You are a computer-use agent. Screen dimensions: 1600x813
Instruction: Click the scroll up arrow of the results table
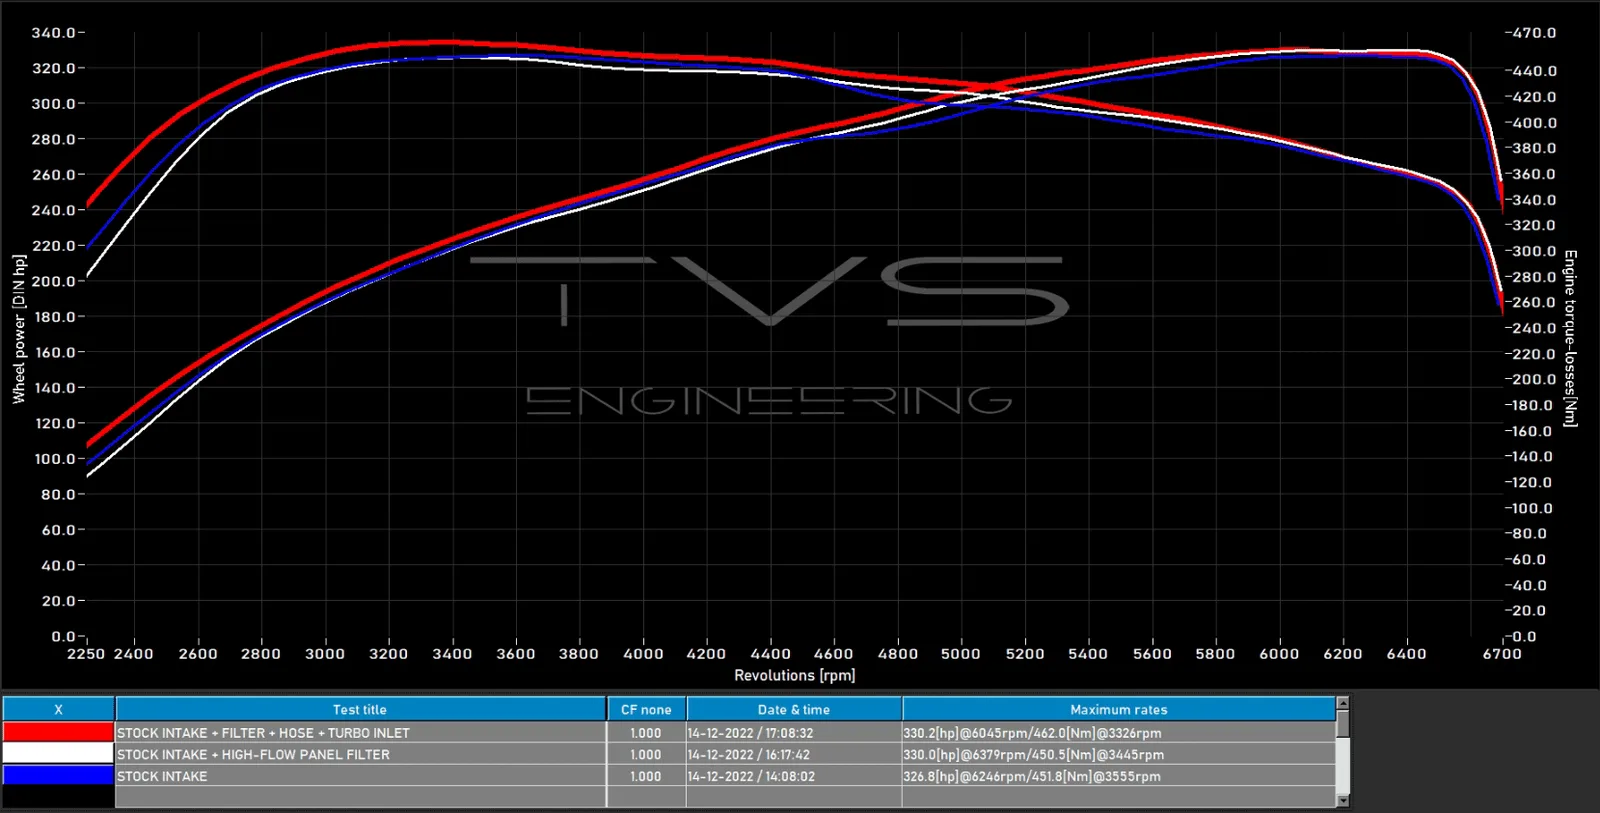click(x=1343, y=703)
